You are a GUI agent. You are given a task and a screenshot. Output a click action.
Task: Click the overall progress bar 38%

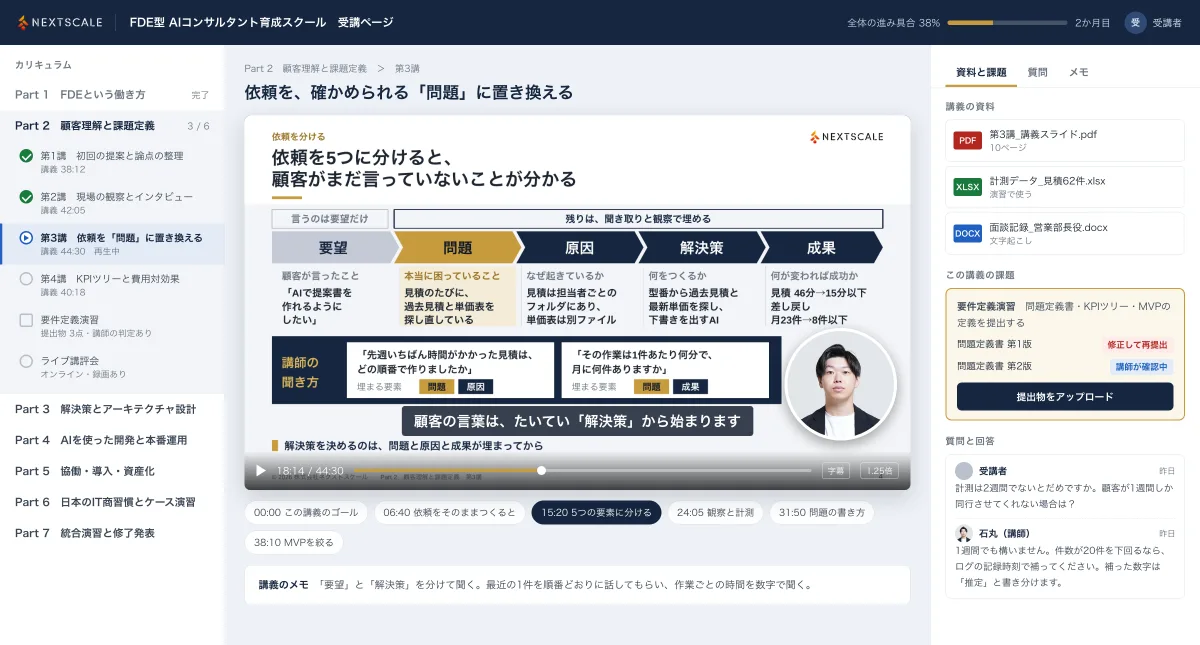point(1007,22)
